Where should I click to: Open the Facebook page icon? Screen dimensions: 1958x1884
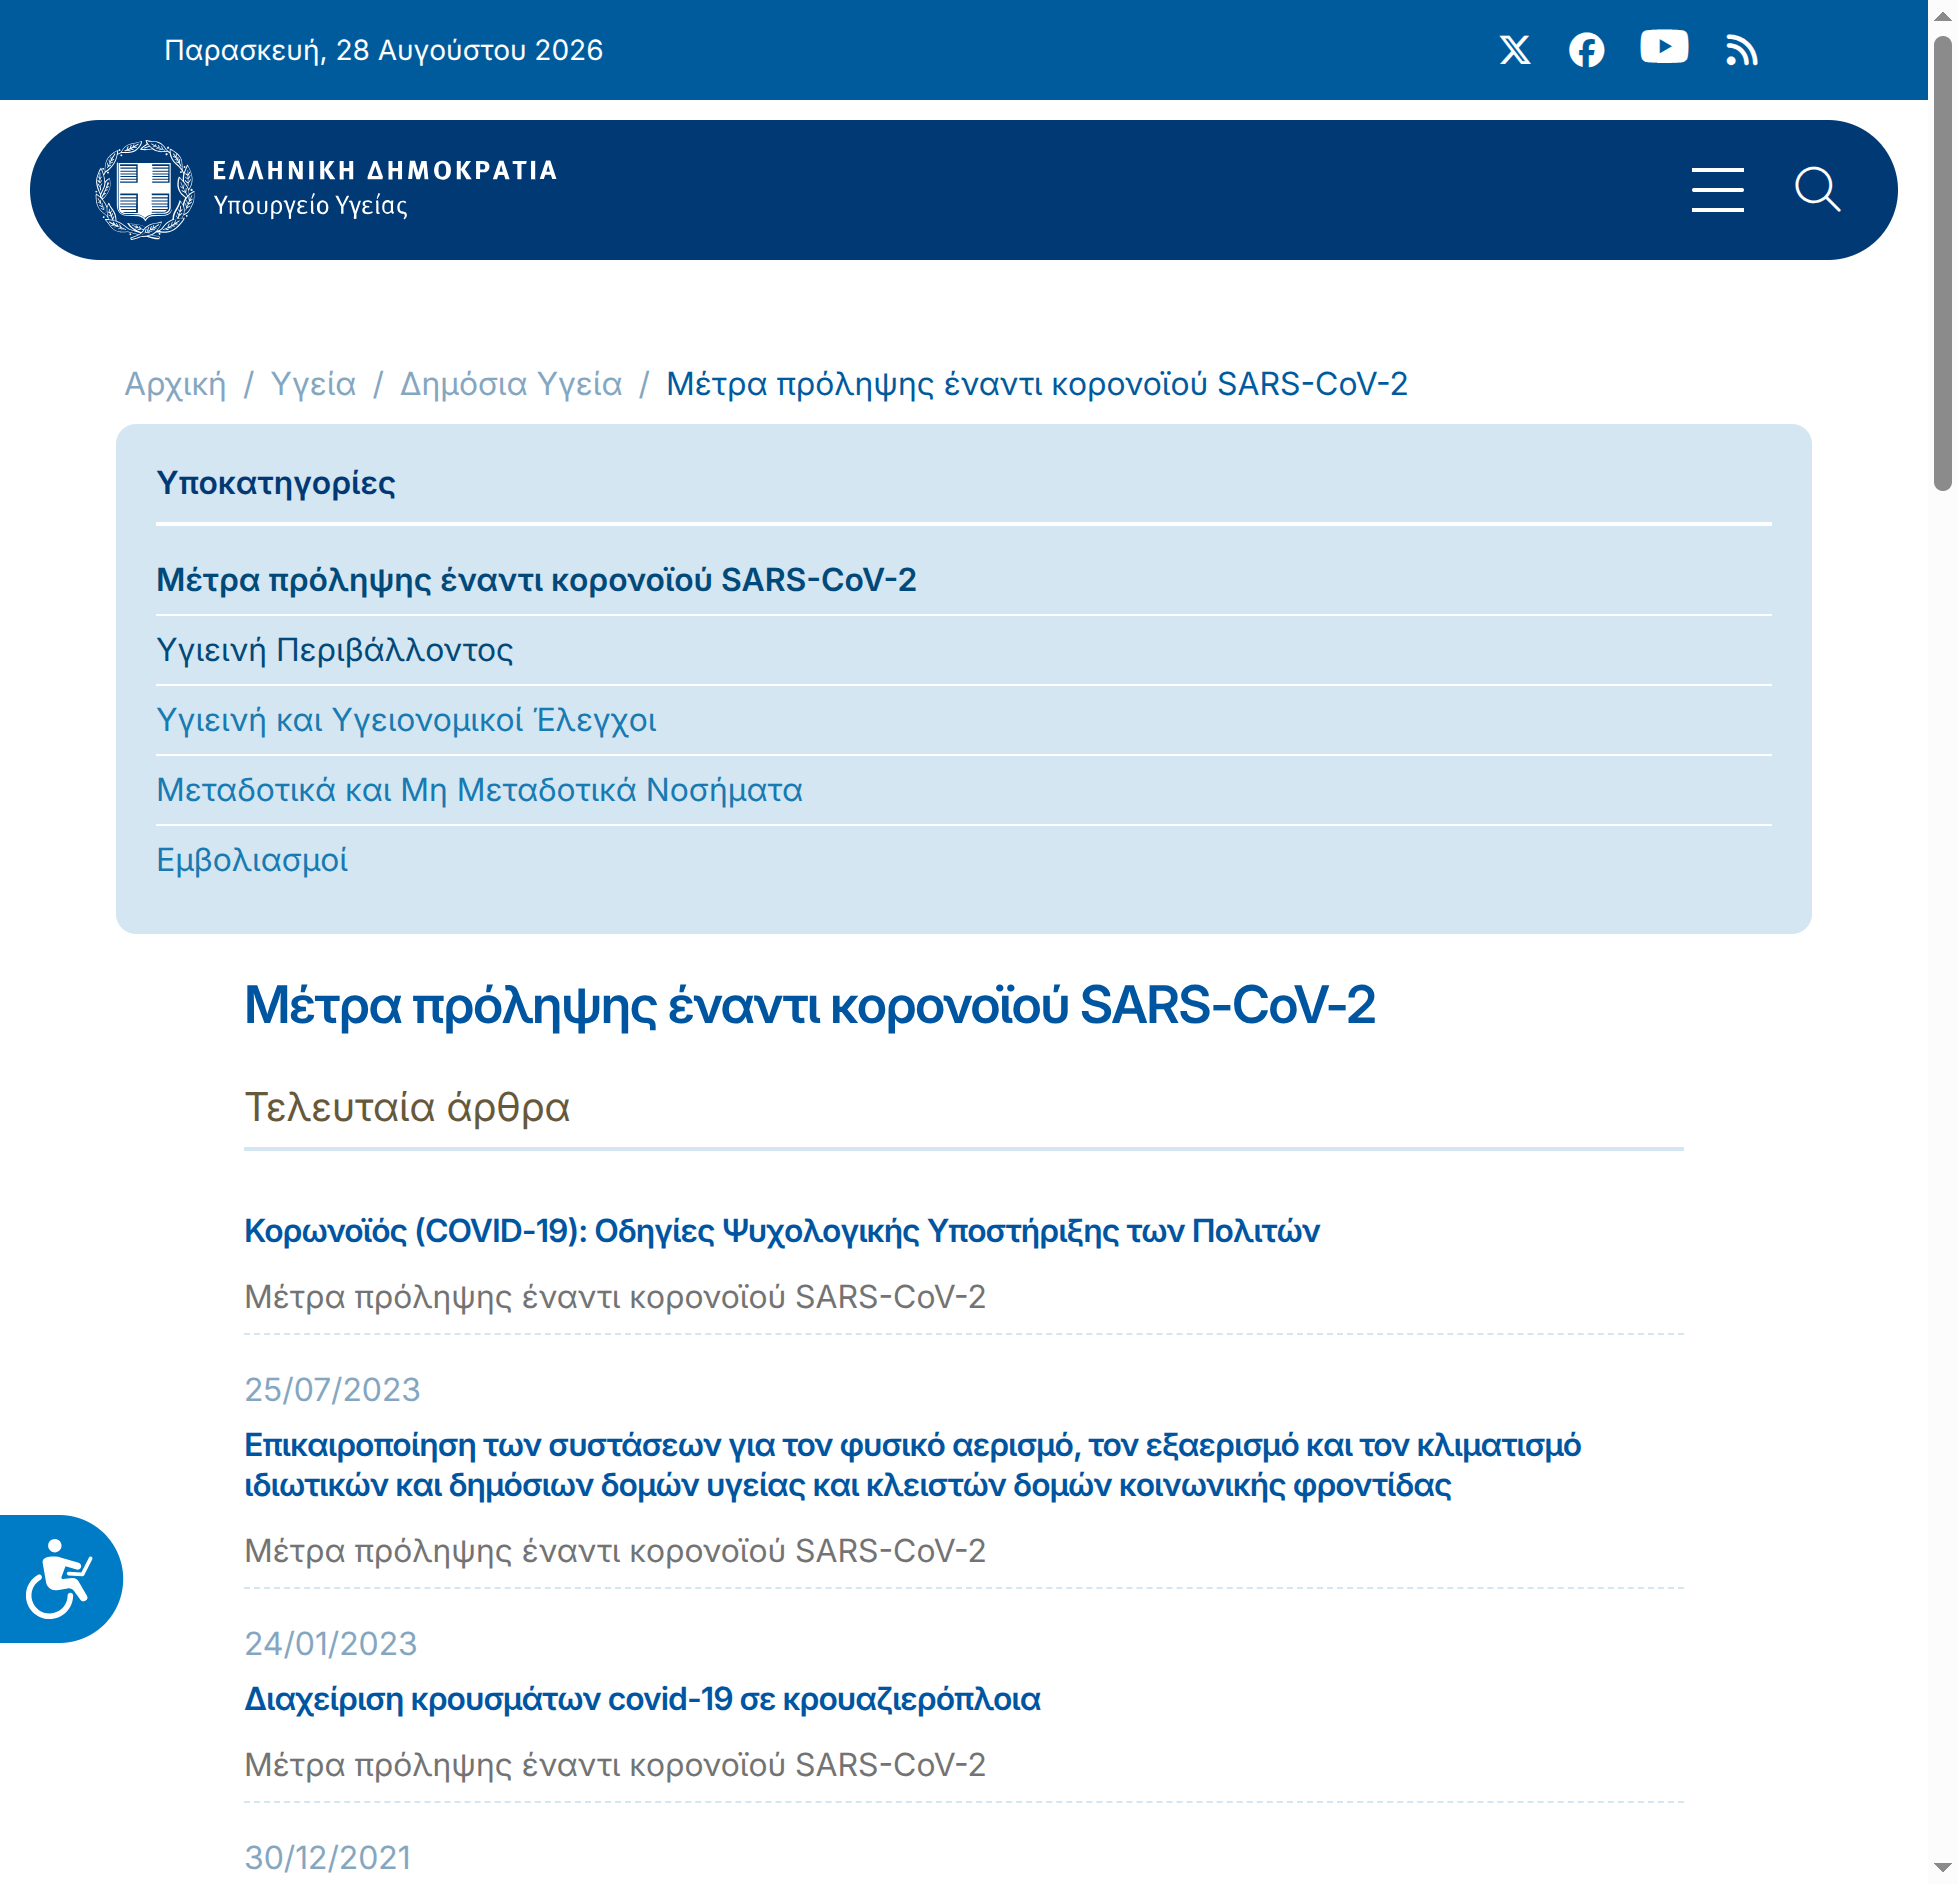tap(1586, 50)
